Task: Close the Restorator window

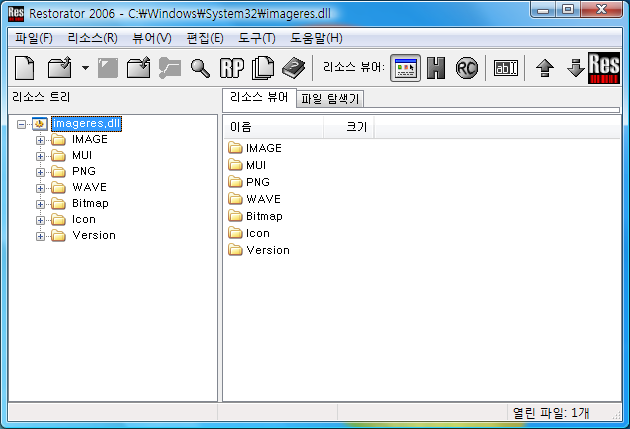Action: (x=601, y=10)
